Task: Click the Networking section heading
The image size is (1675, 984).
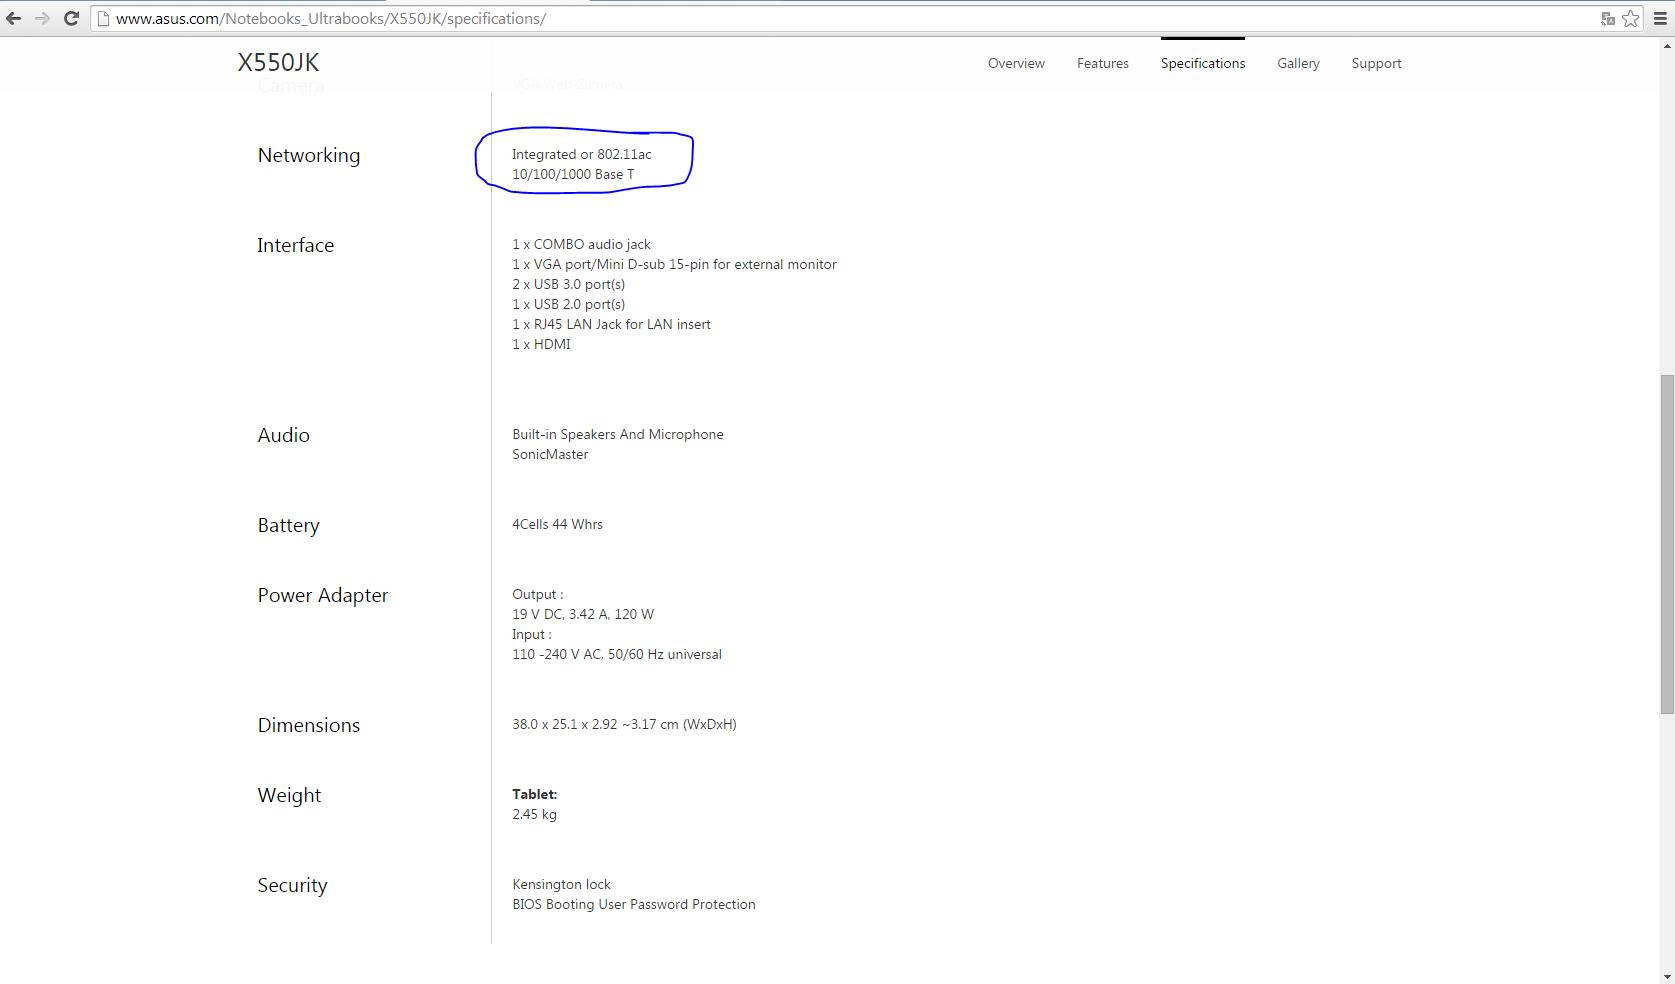Action: pyautogui.click(x=309, y=155)
